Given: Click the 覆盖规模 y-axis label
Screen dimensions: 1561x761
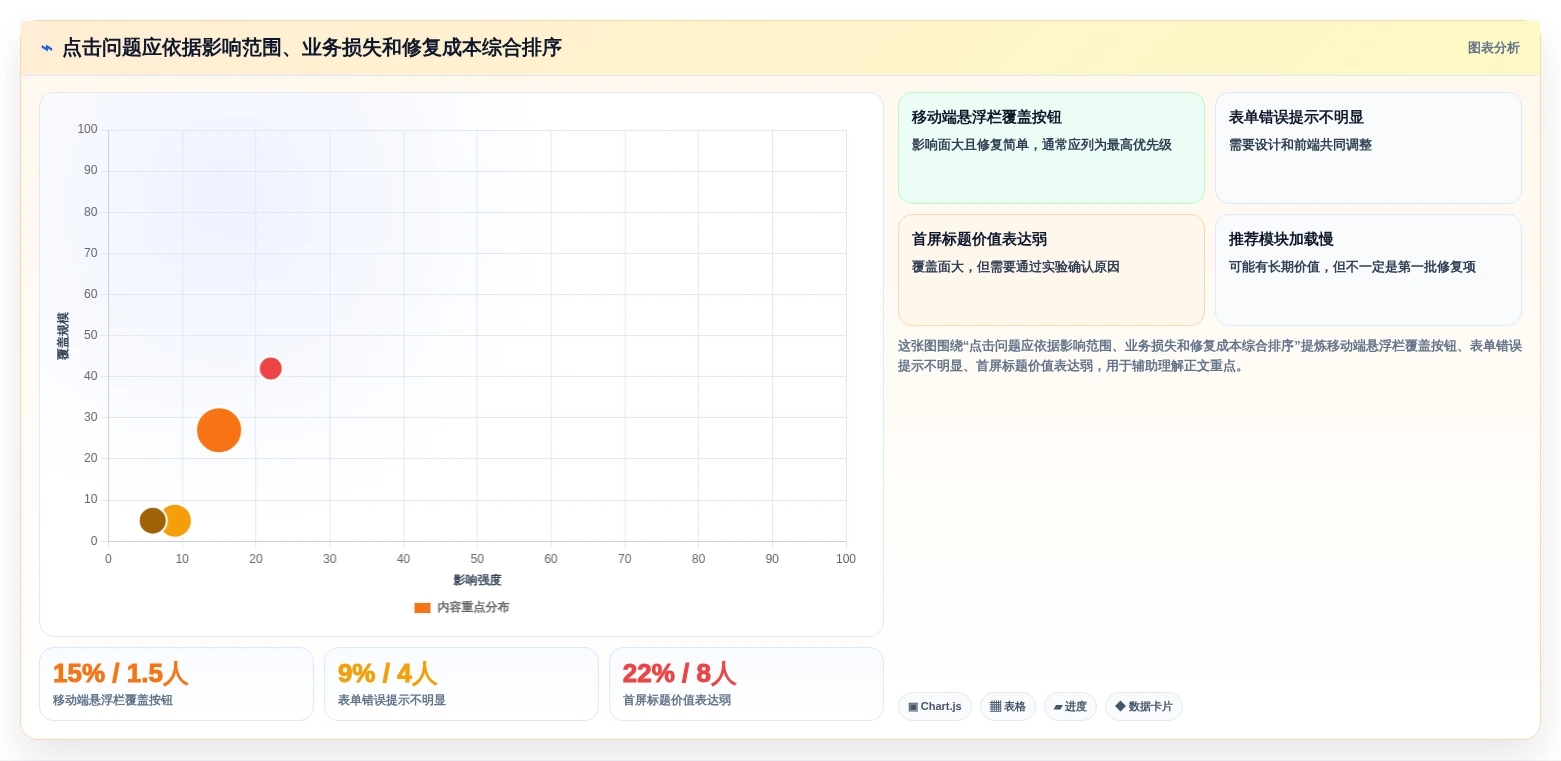Looking at the screenshot, I should [x=63, y=336].
